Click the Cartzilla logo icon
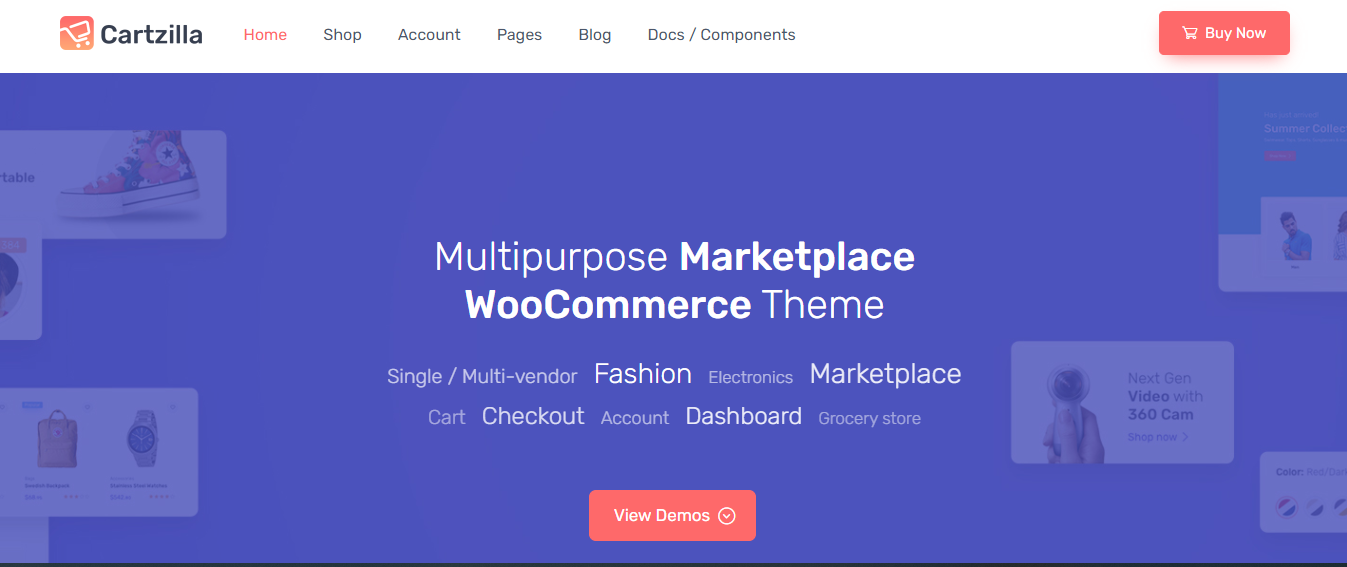This screenshot has height=567, width=1347. coord(77,34)
